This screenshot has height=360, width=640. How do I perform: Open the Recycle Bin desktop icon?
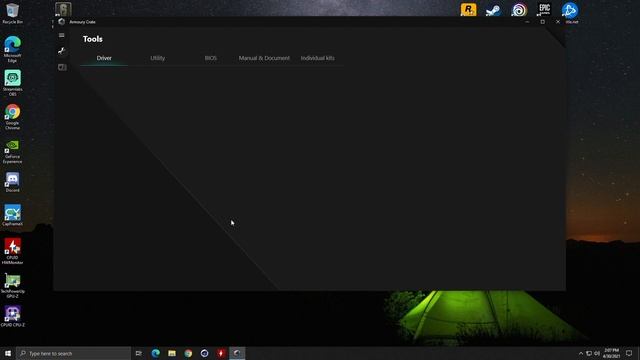tap(13, 13)
